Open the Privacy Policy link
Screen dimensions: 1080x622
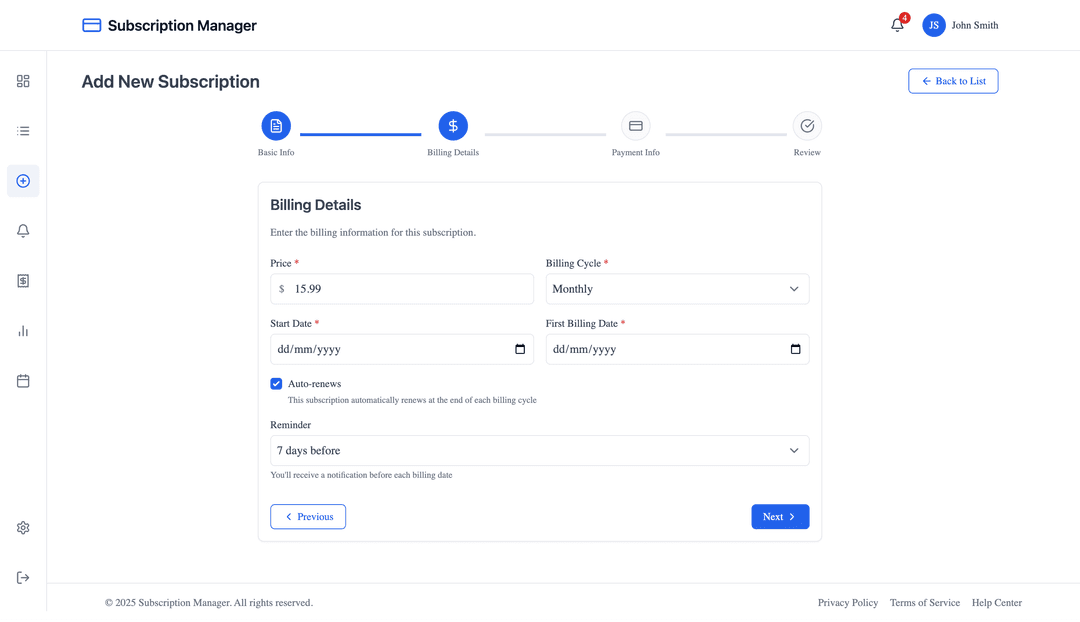pos(847,602)
